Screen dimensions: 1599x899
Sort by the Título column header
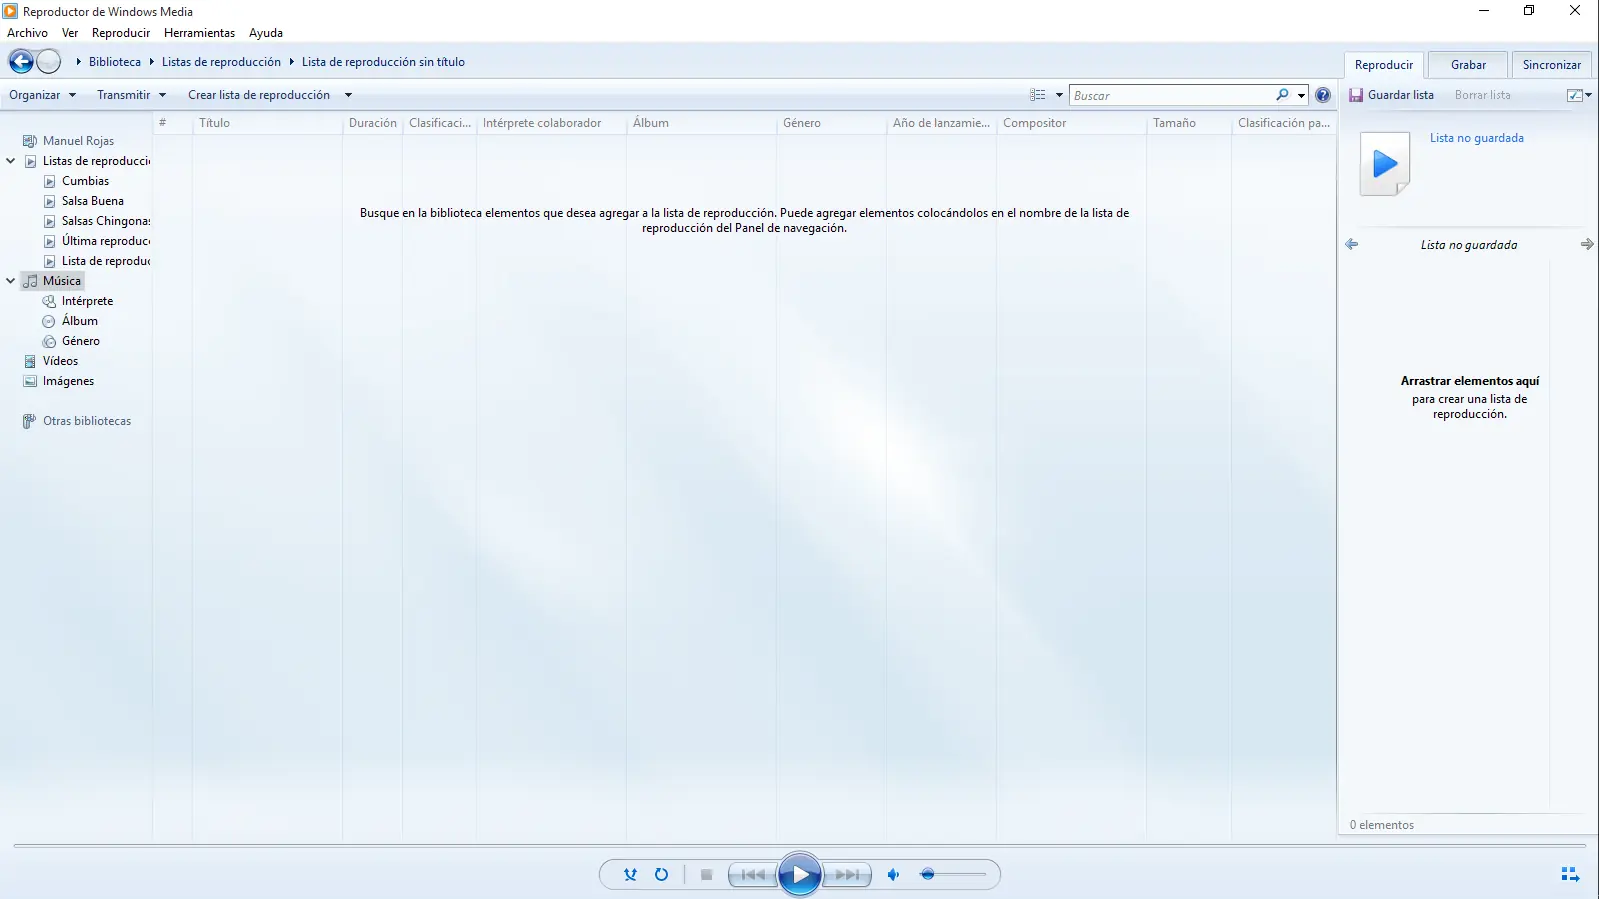tap(267, 123)
